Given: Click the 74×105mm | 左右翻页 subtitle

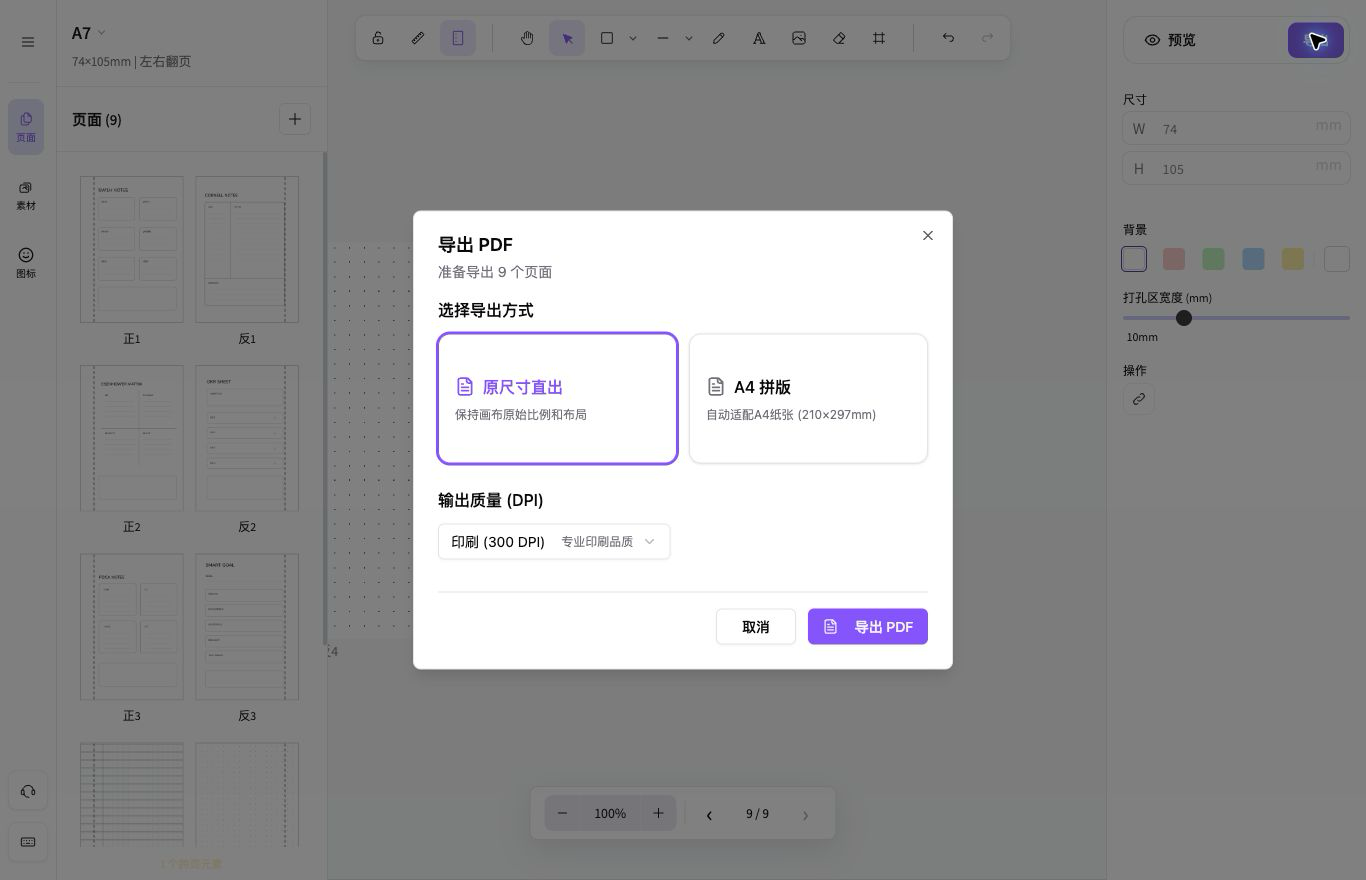Looking at the screenshot, I should (131, 61).
